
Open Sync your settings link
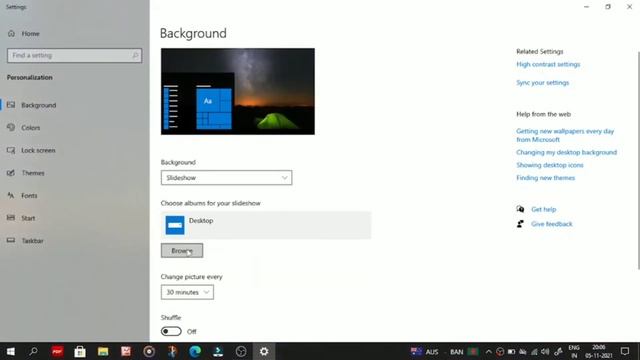click(x=542, y=82)
